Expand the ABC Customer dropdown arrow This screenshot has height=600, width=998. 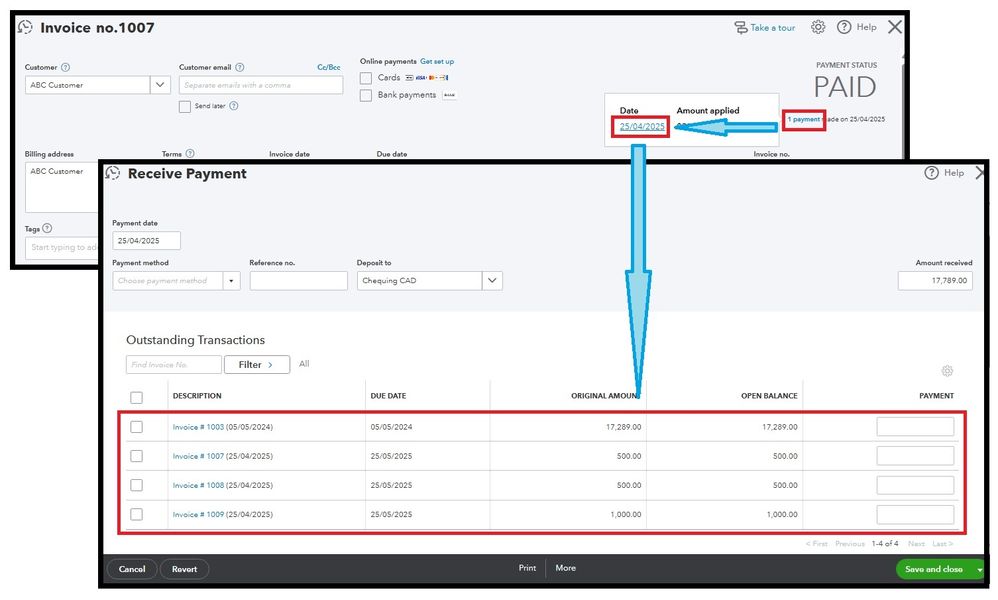pos(160,85)
